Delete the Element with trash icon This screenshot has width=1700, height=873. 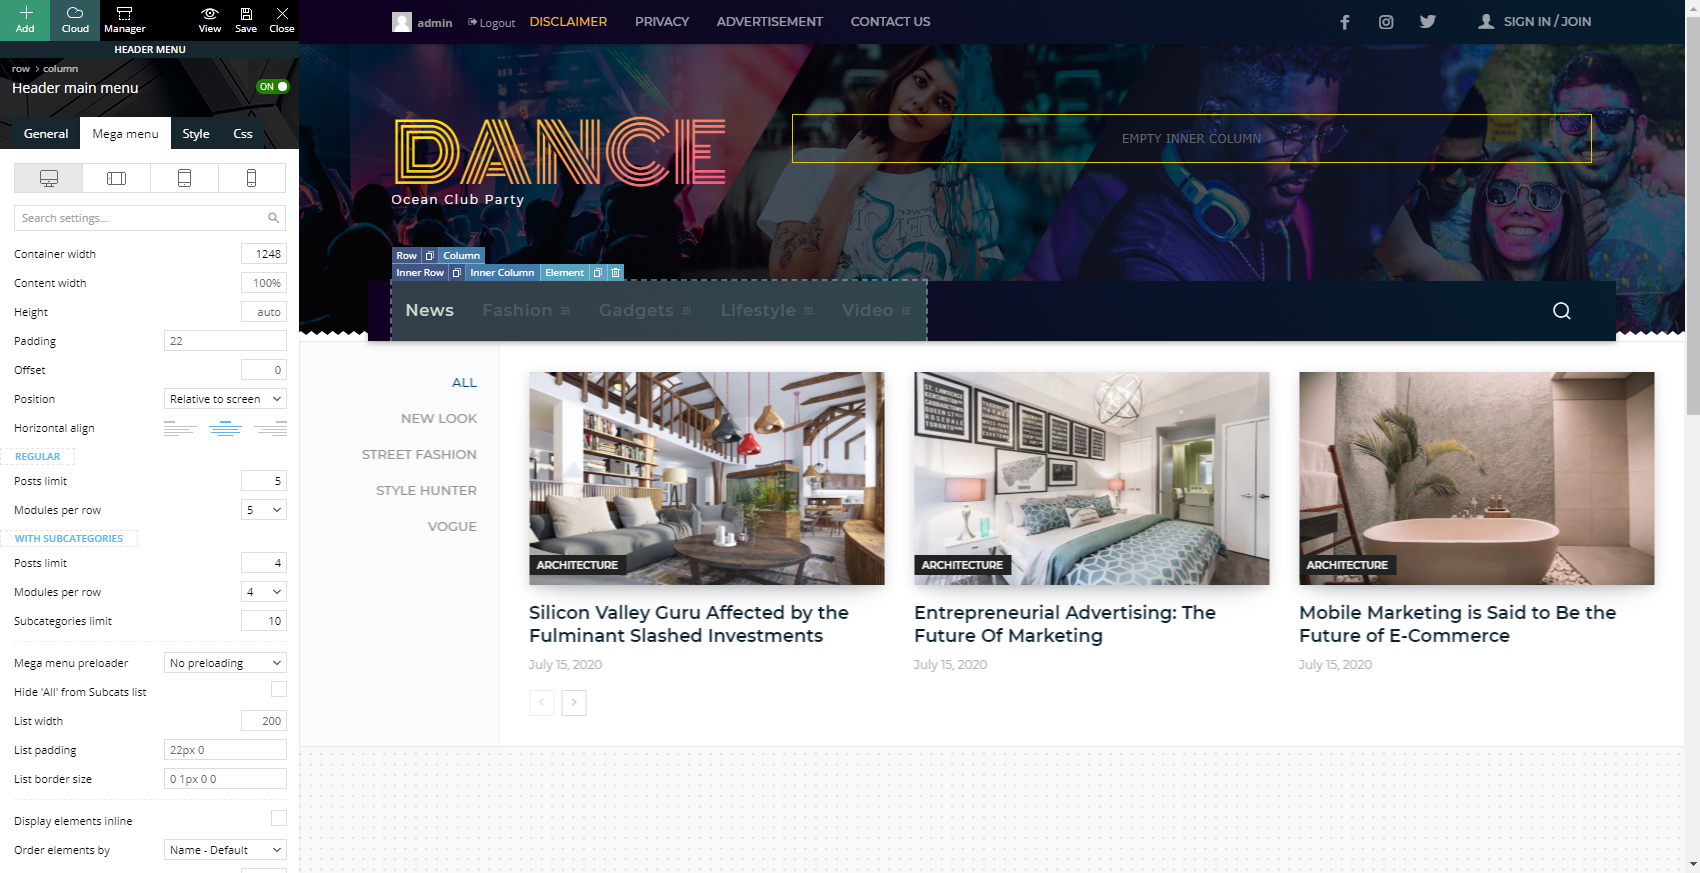click(616, 273)
